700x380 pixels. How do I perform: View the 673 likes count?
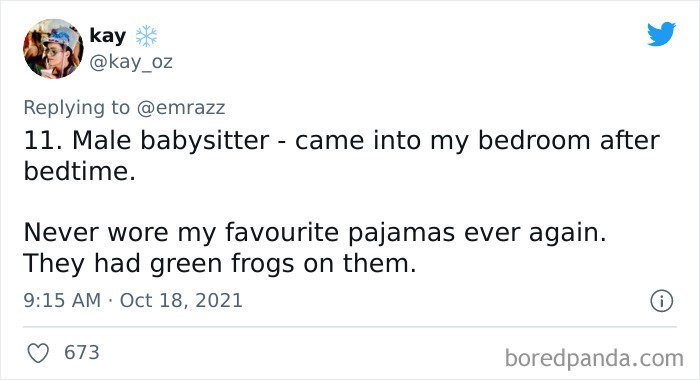82,352
